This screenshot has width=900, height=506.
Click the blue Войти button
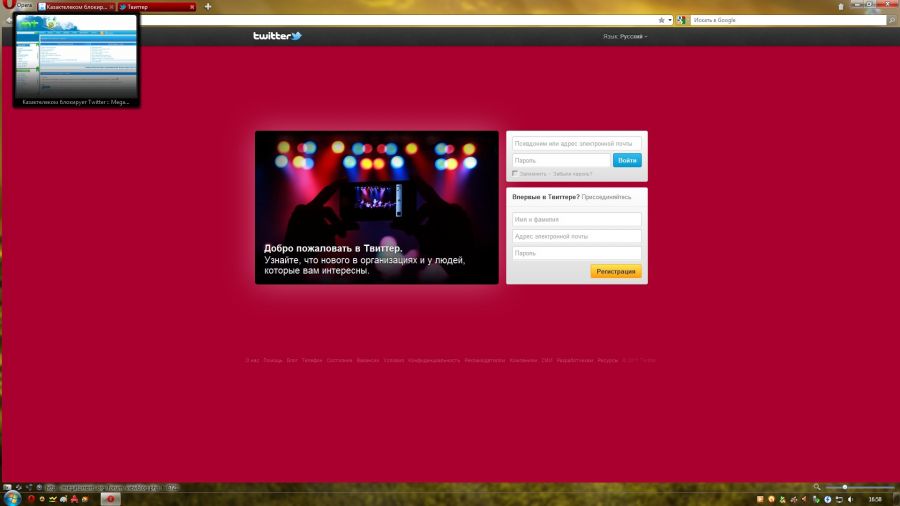tap(627, 160)
